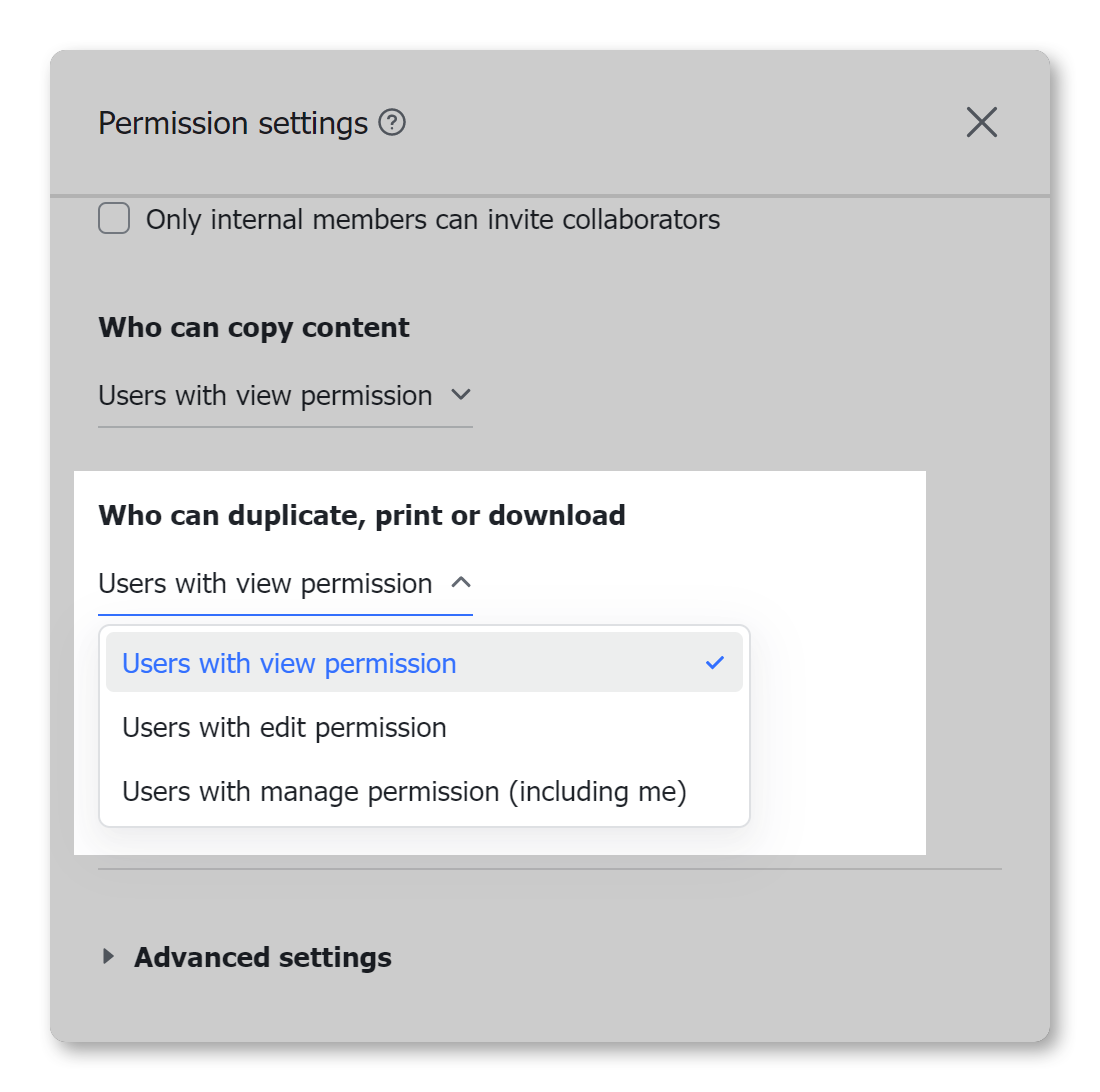Select Users with edit permission option
The height and width of the screenshot is (1092, 1100).
pos(283,727)
